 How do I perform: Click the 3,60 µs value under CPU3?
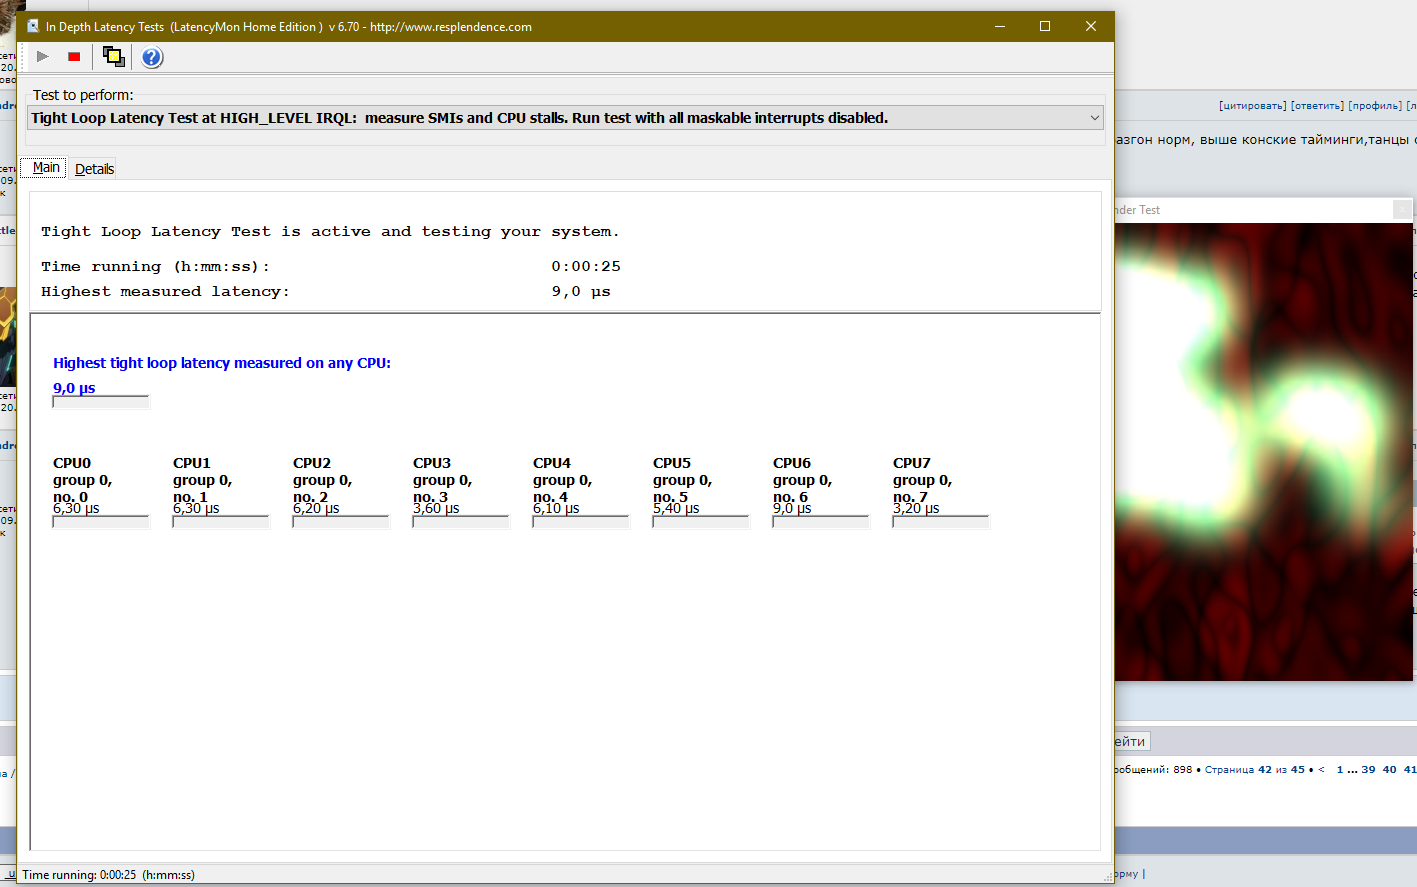(436, 508)
